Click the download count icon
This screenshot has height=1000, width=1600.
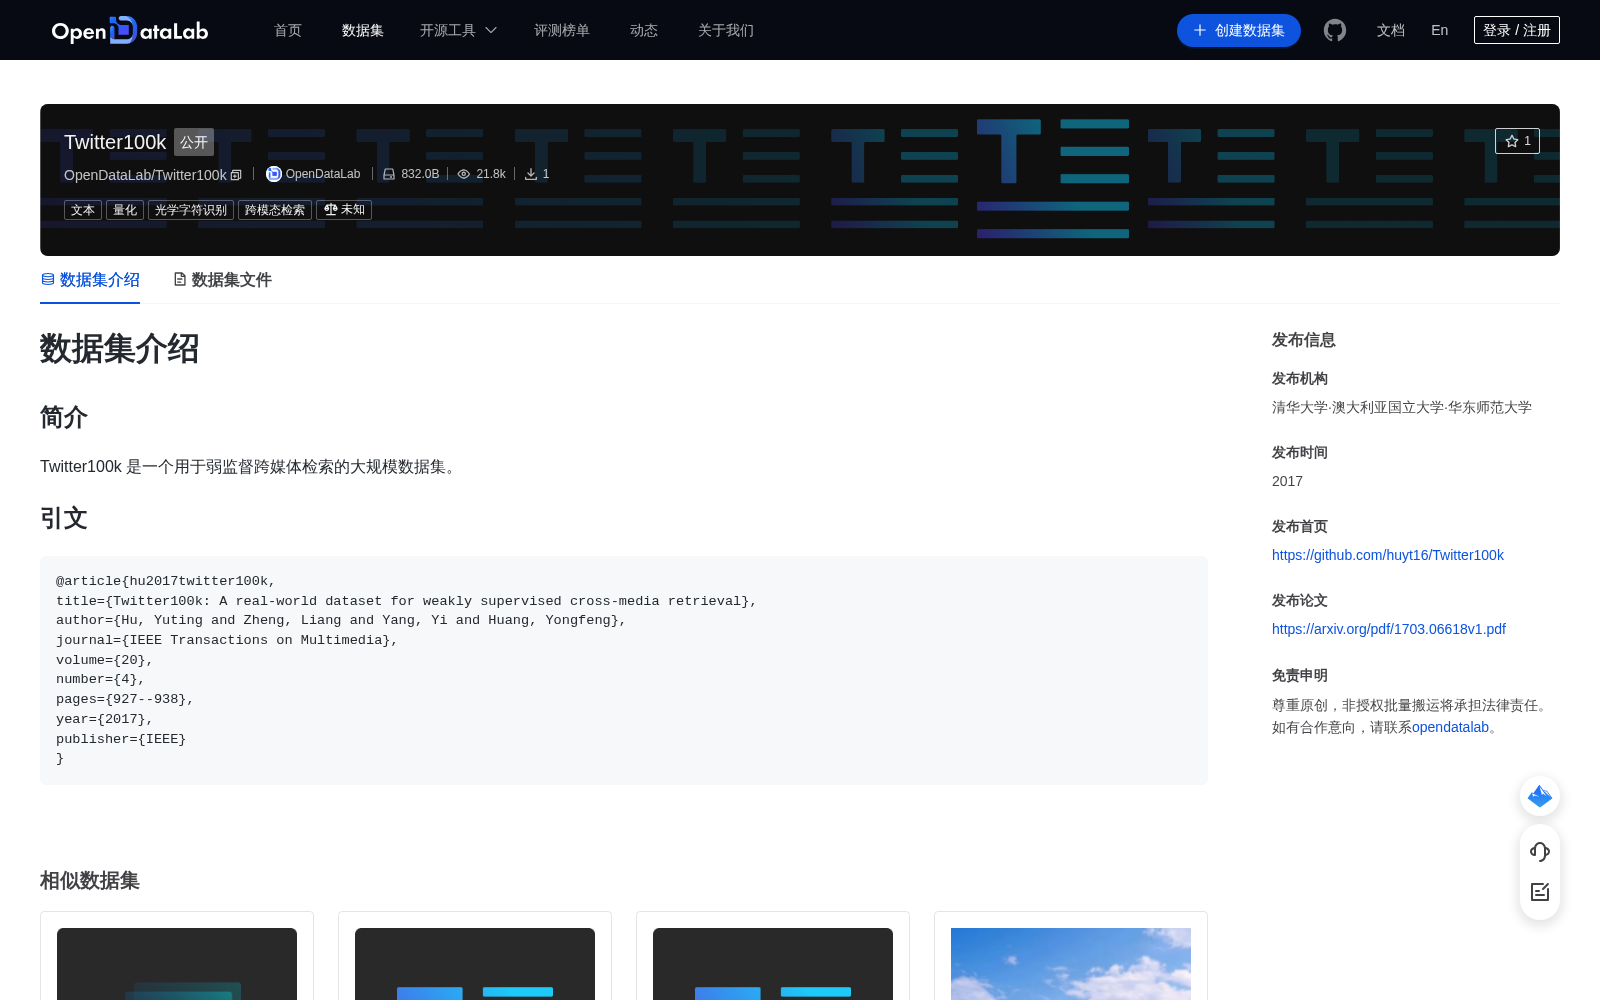[531, 174]
